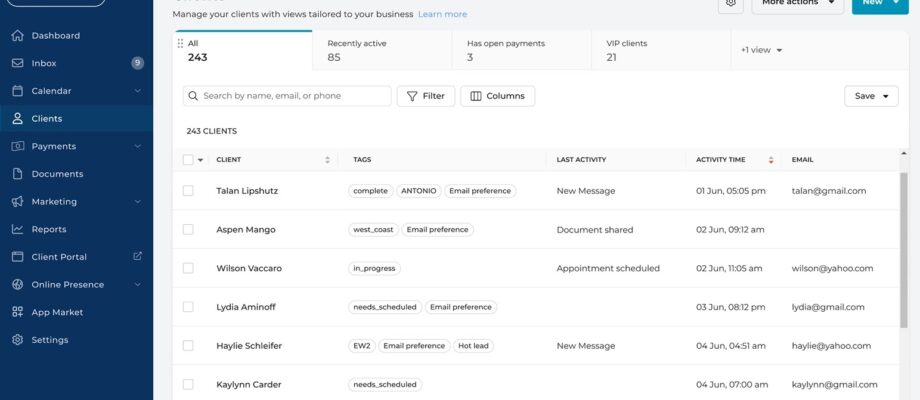Expand the Calendar submenu chevron
This screenshot has width=920, height=400.
pyautogui.click(x=138, y=91)
